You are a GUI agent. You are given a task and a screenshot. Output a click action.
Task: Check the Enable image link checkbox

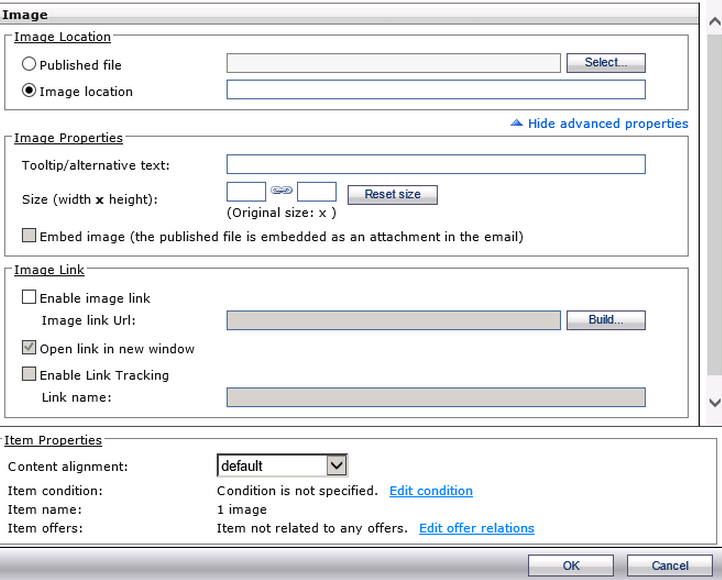pyautogui.click(x=29, y=297)
